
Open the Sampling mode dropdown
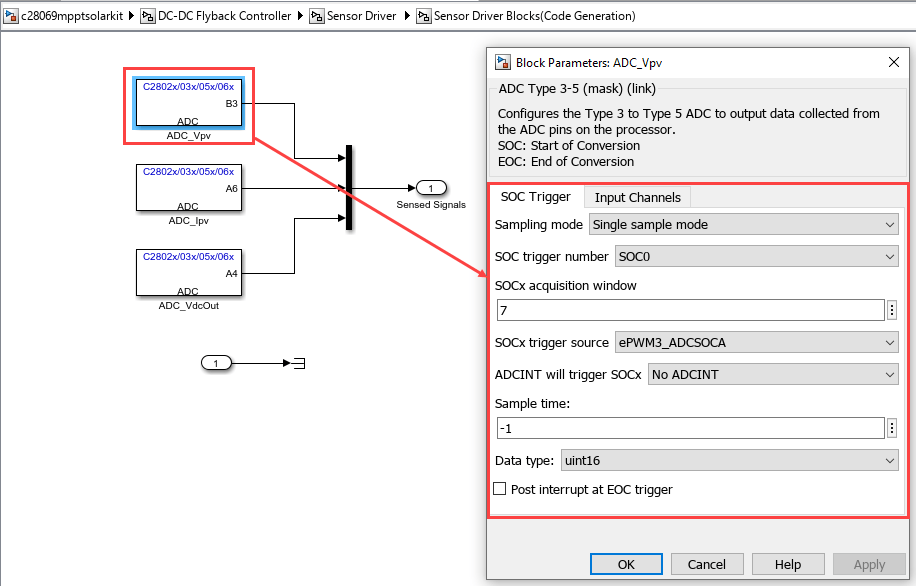point(744,224)
